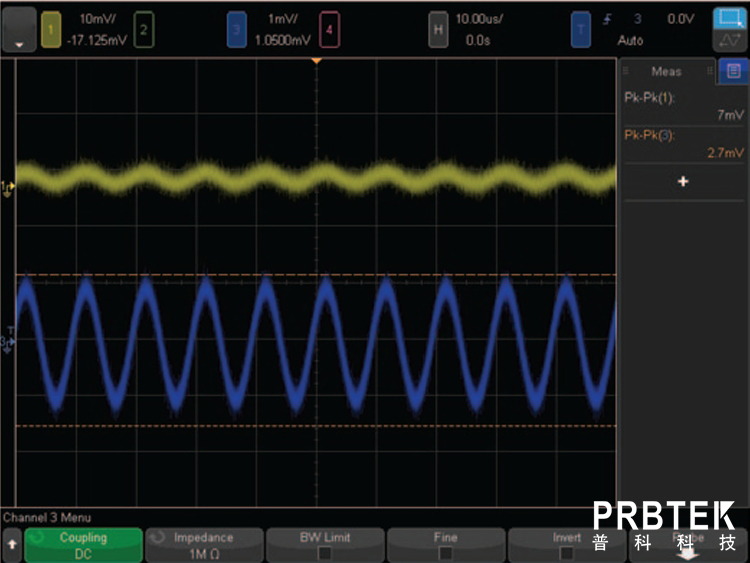Click the Meas sidebar tab header
The width and height of the screenshot is (750, 563).
point(666,71)
